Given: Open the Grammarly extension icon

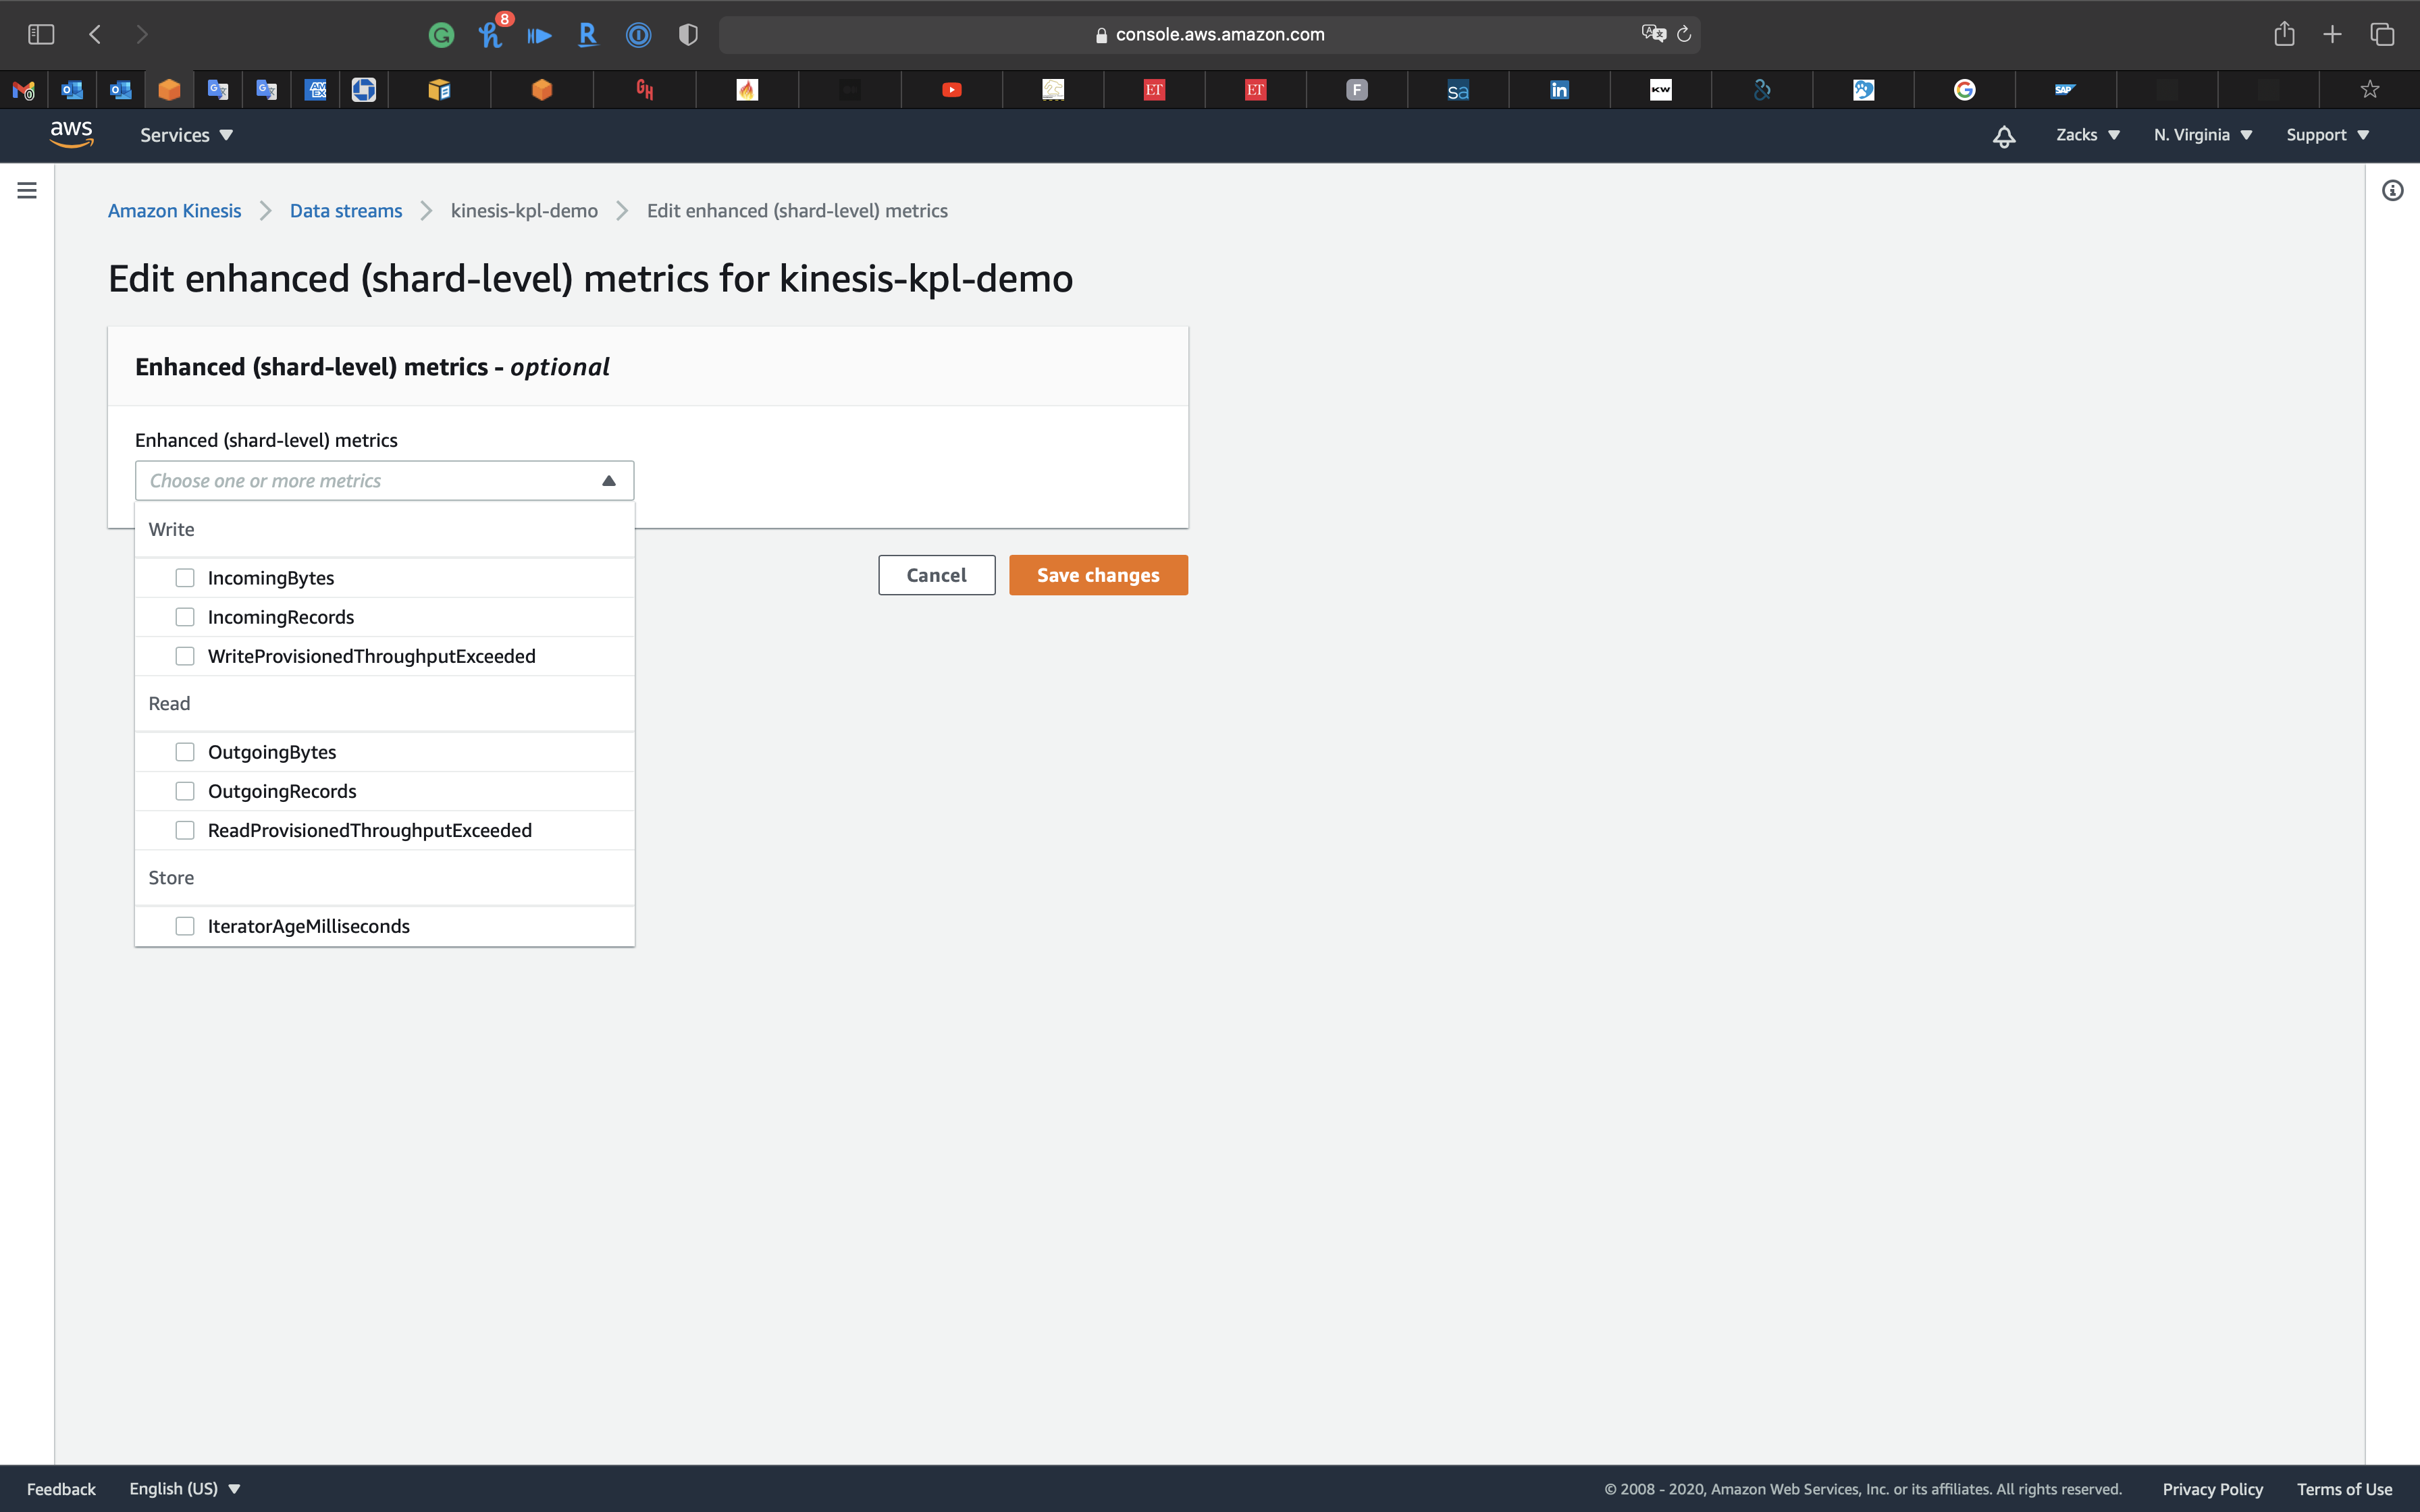Looking at the screenshot, I should click(x=441, y=35).
